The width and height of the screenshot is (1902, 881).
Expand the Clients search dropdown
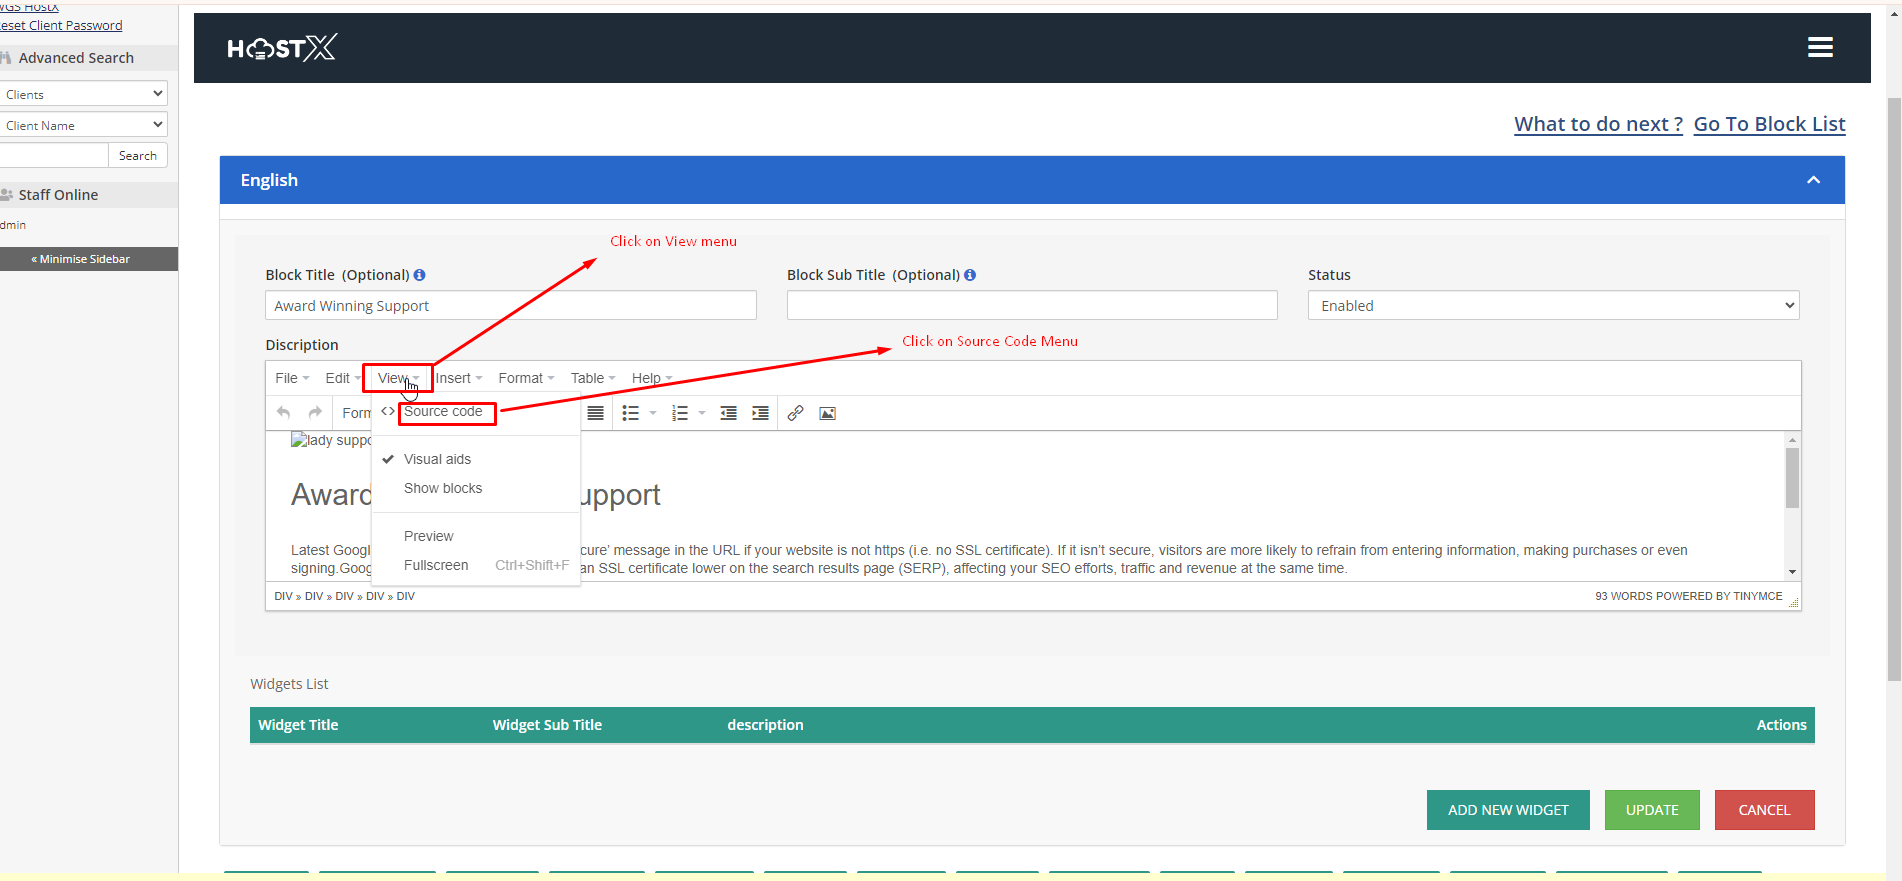pyautogui.click(x=83, y=94)
